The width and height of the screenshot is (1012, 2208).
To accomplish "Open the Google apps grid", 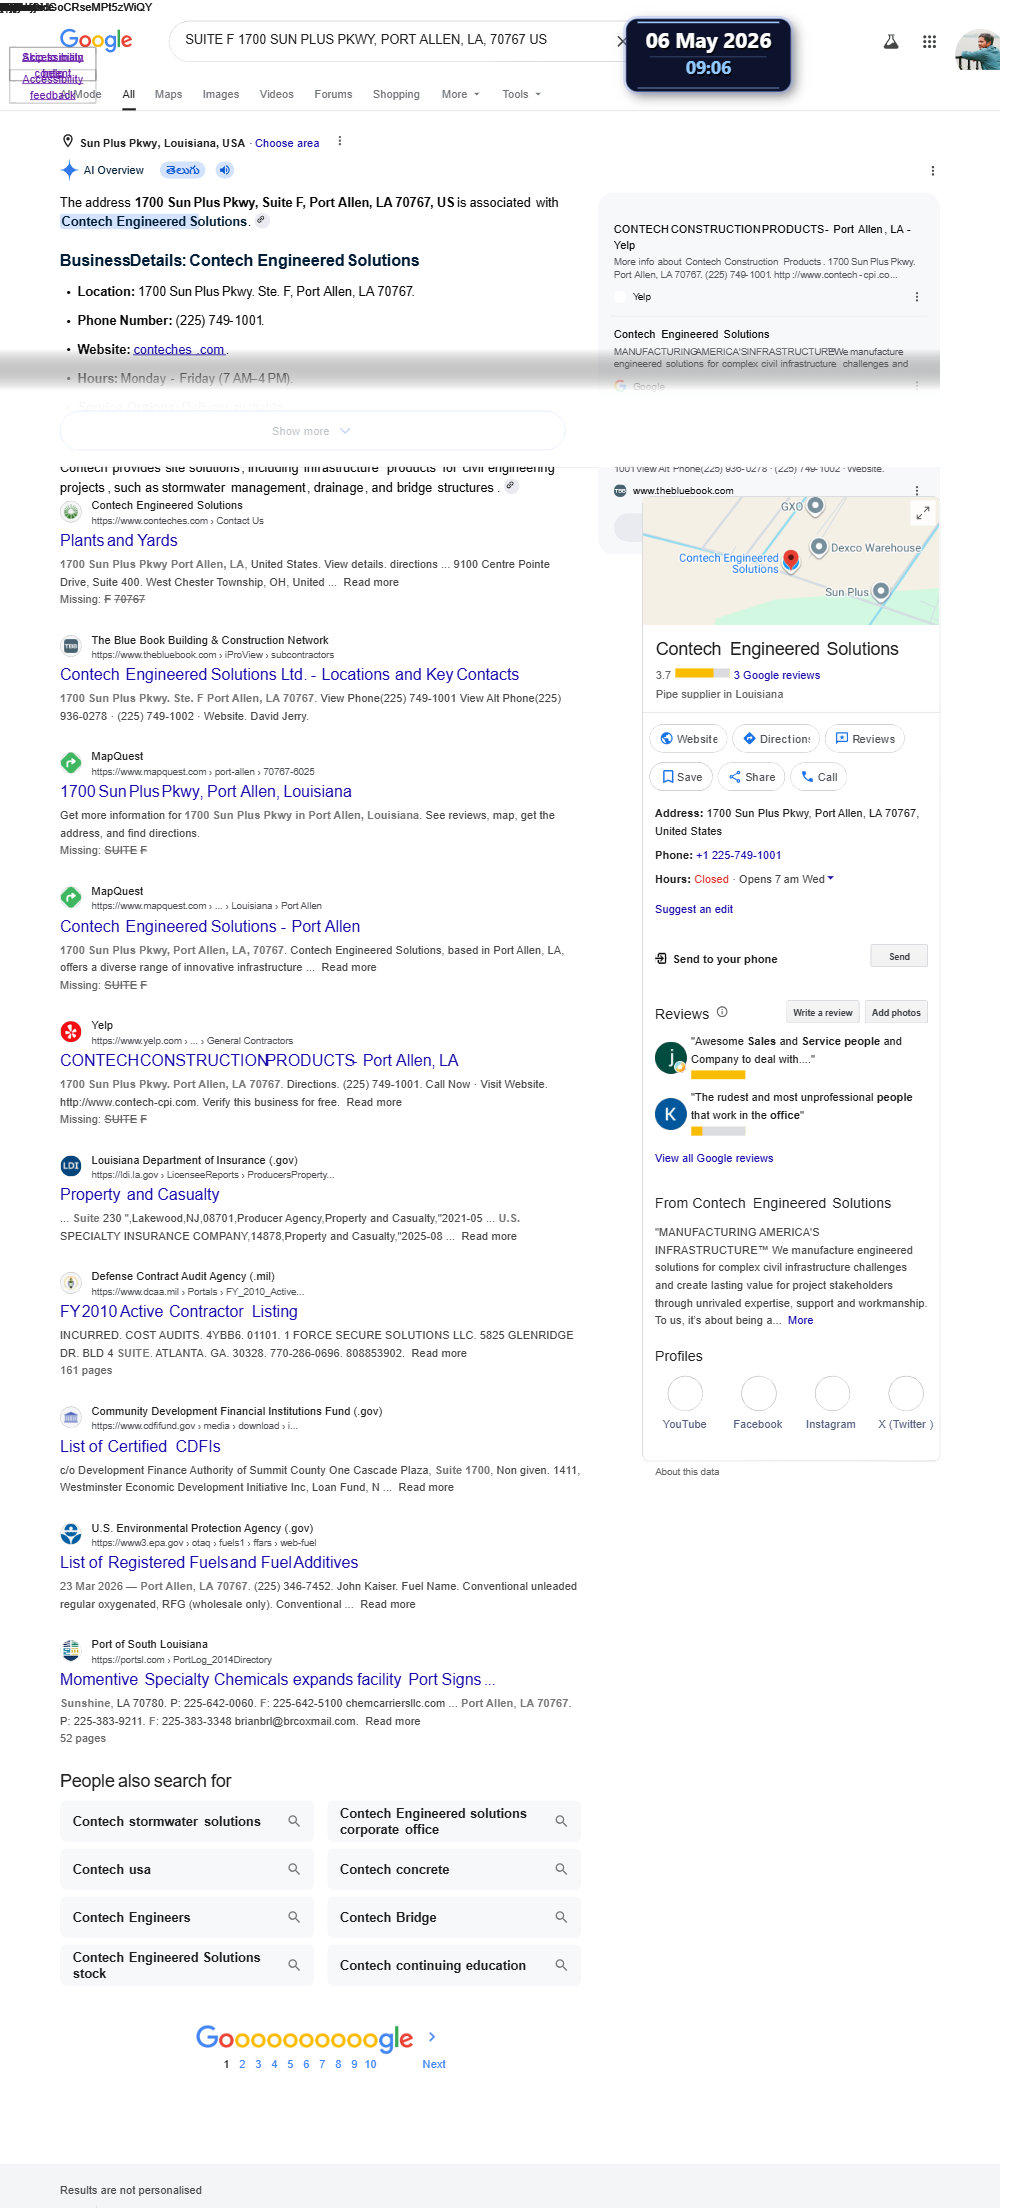I will tap(929, 42).
